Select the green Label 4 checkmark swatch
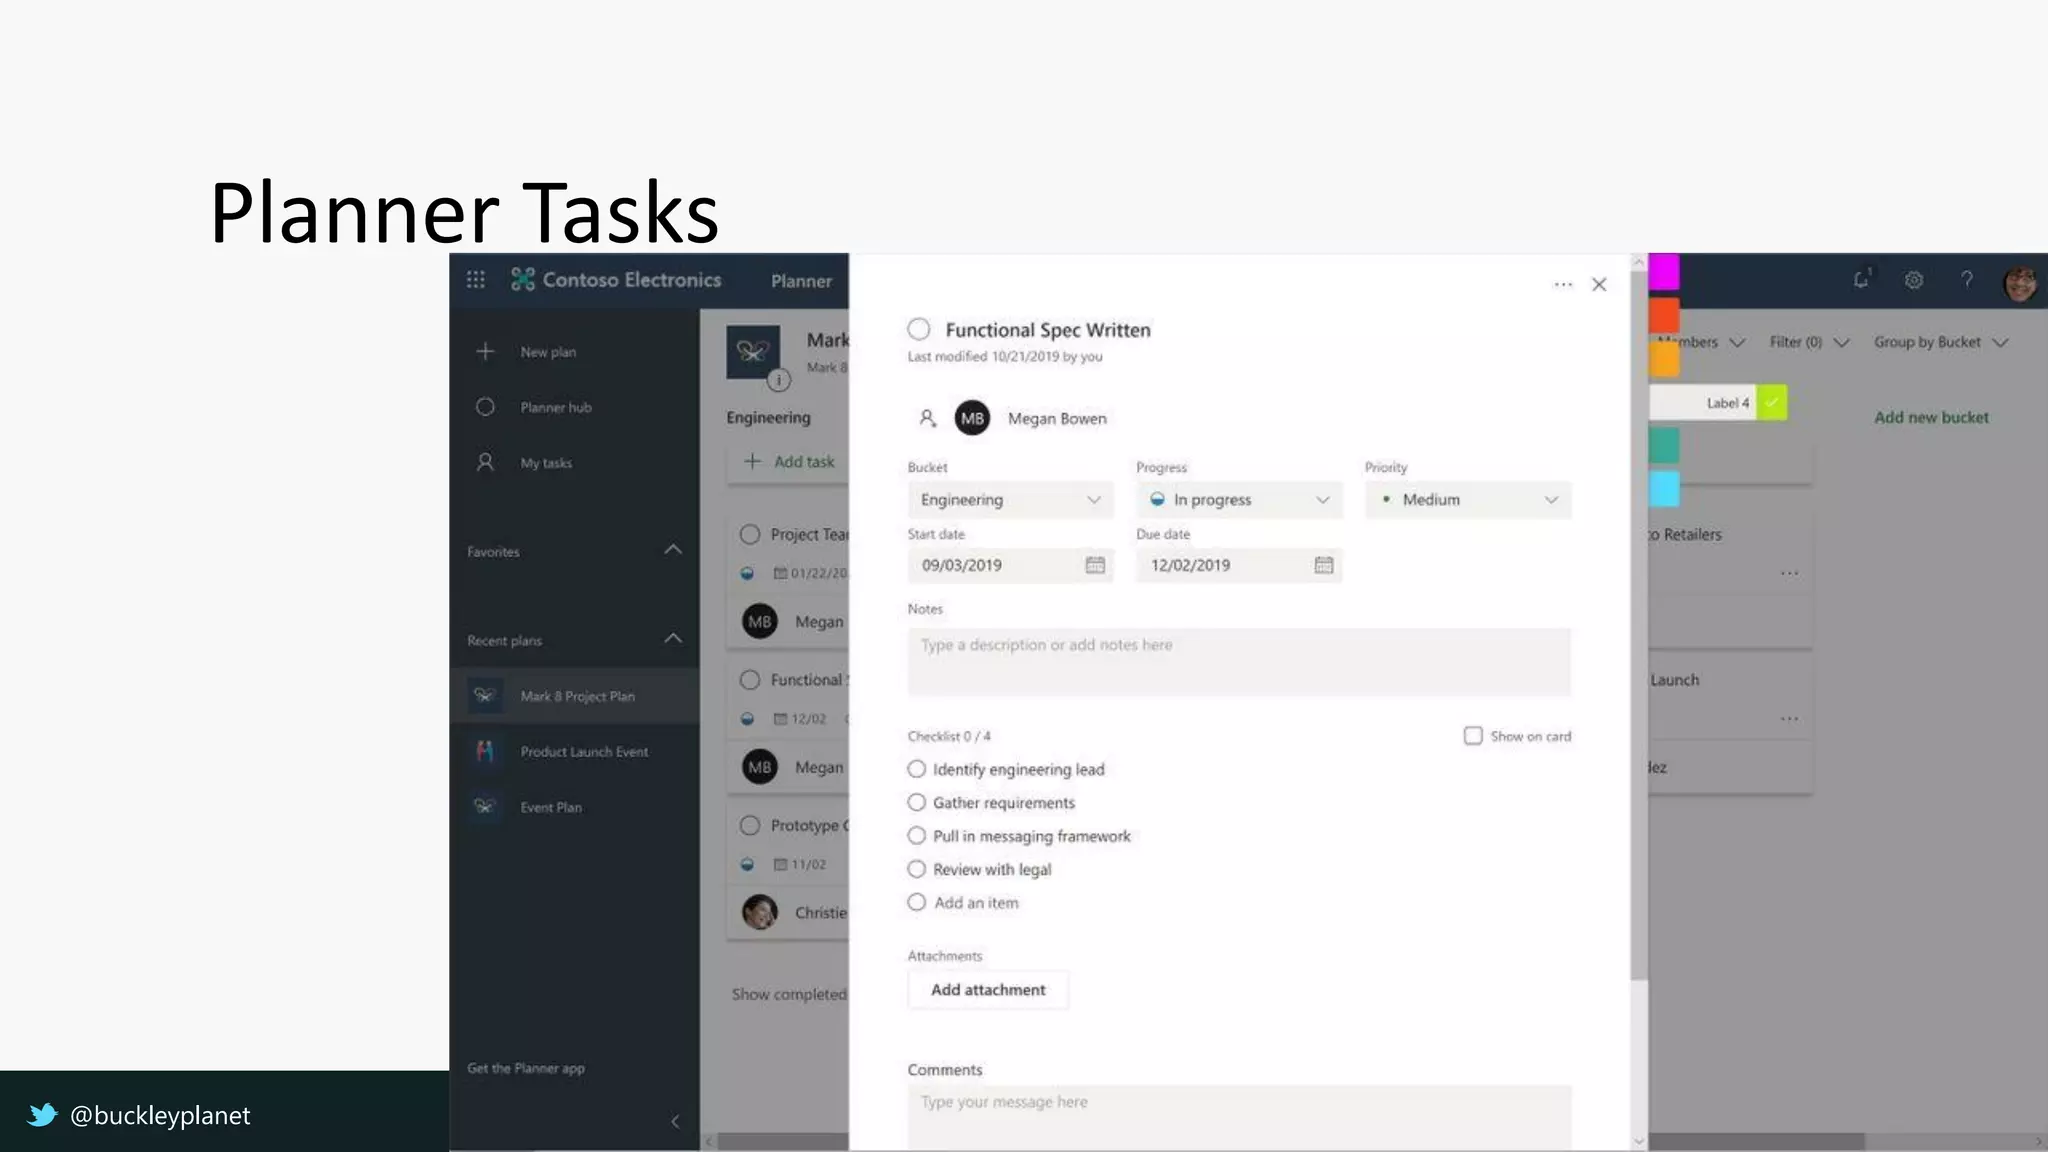 coord(1772,402)
